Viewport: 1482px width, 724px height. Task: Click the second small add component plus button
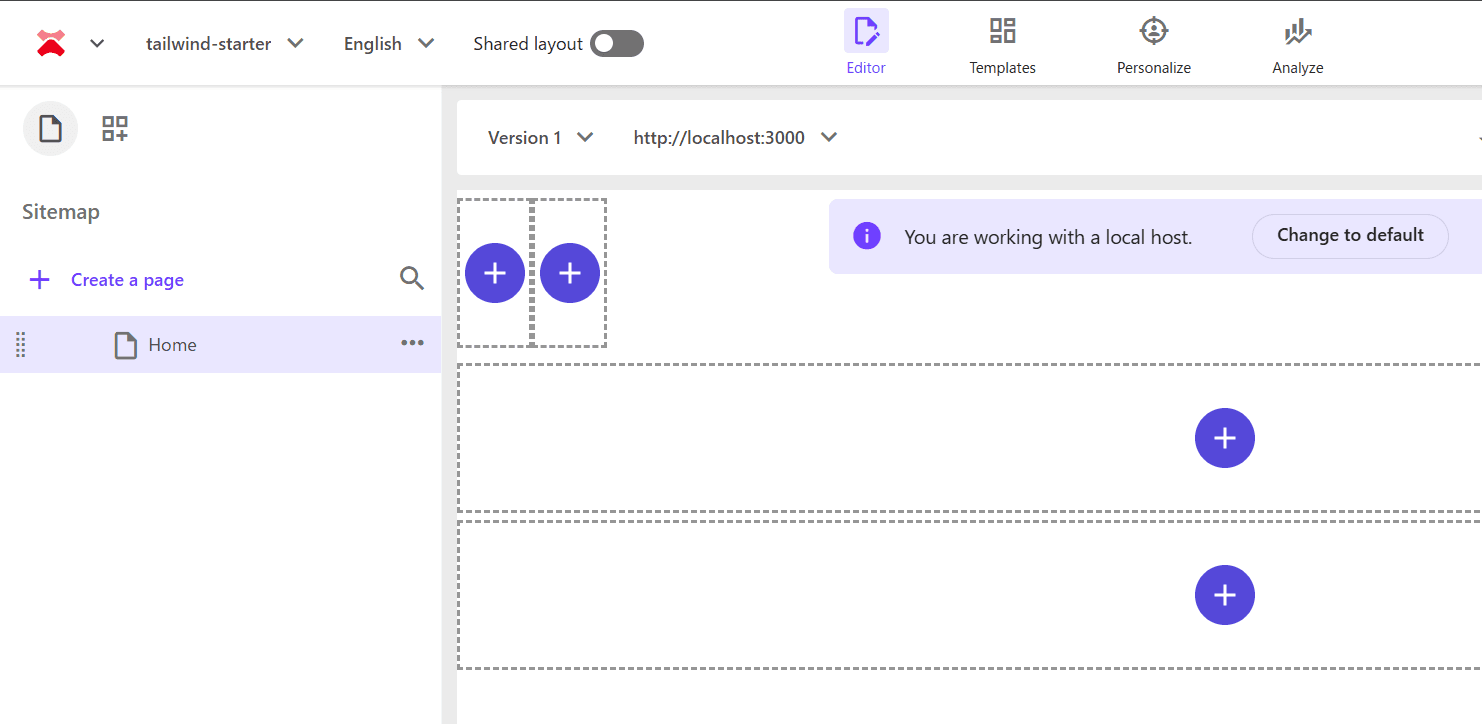(x=570, y=273)
